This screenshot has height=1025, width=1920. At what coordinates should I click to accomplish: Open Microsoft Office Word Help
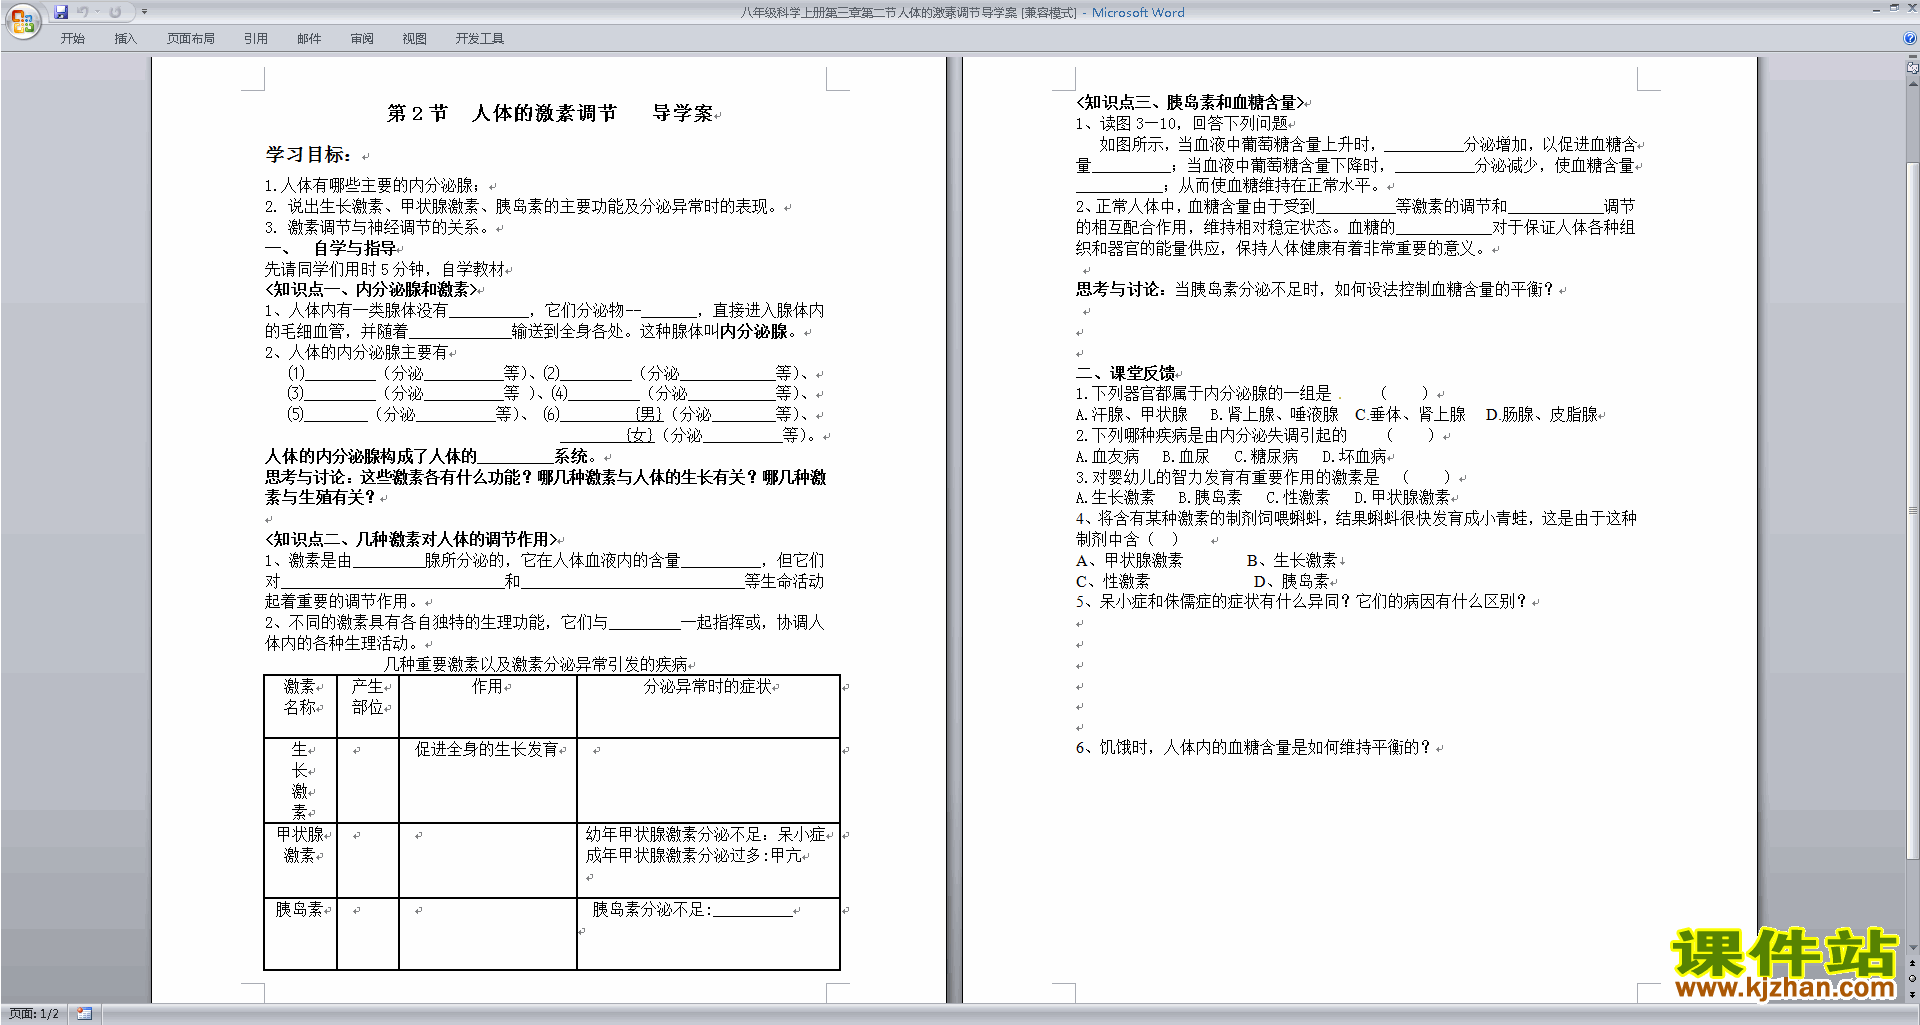(1910, 38)
